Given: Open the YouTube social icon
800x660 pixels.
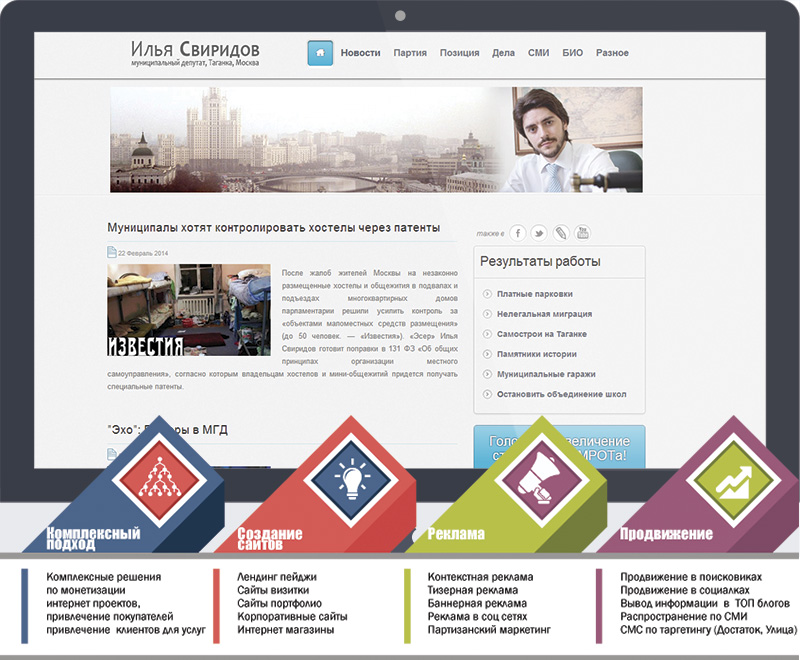Looking at the screenshot, I should tap(582, 233).
